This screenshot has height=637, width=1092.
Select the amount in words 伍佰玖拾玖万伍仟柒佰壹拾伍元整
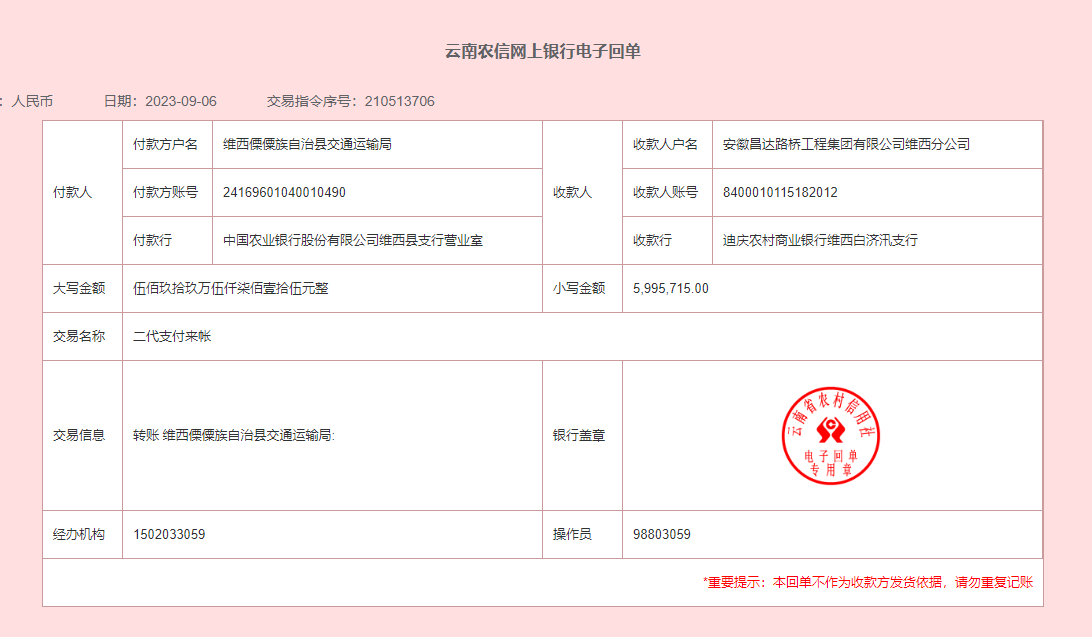click(x=231, y=288)
